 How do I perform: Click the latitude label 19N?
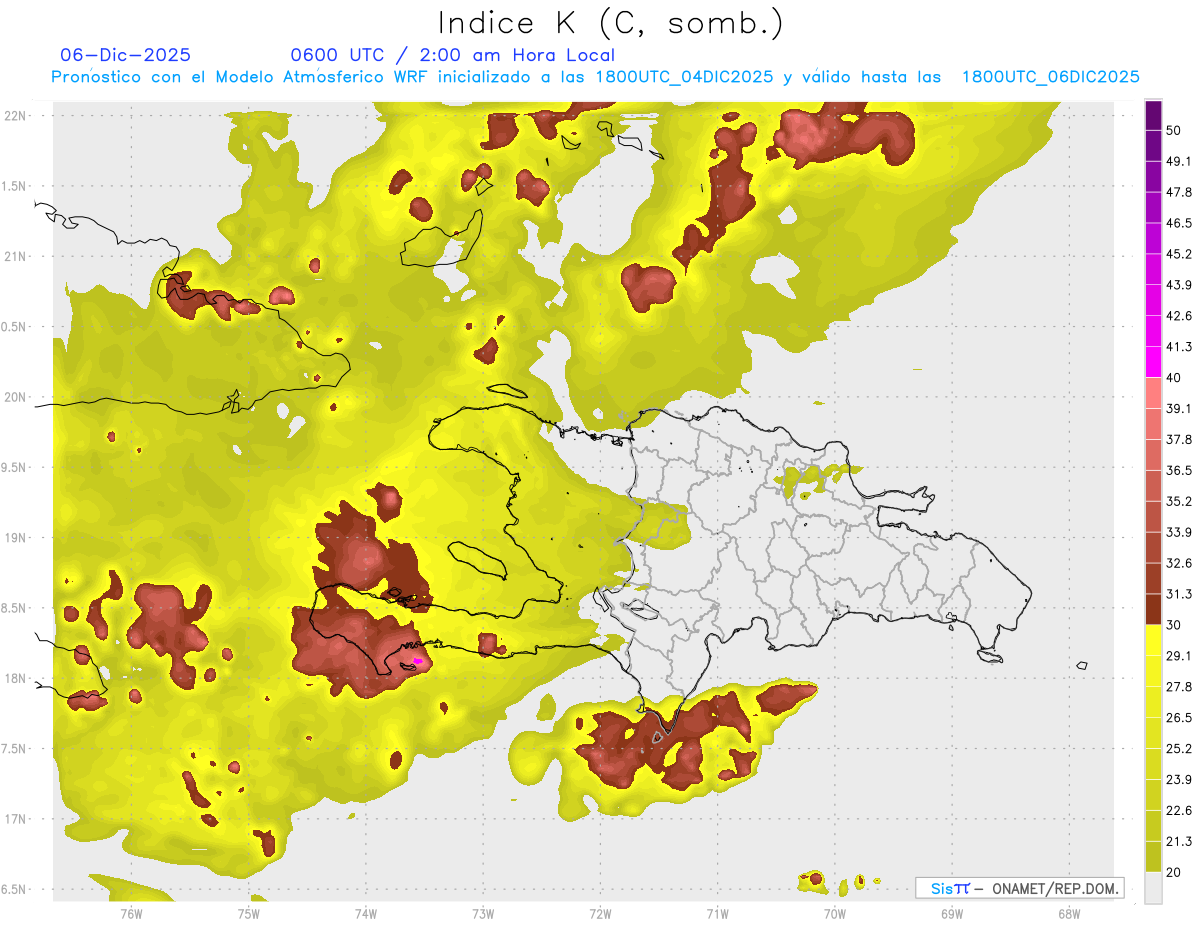16,538
